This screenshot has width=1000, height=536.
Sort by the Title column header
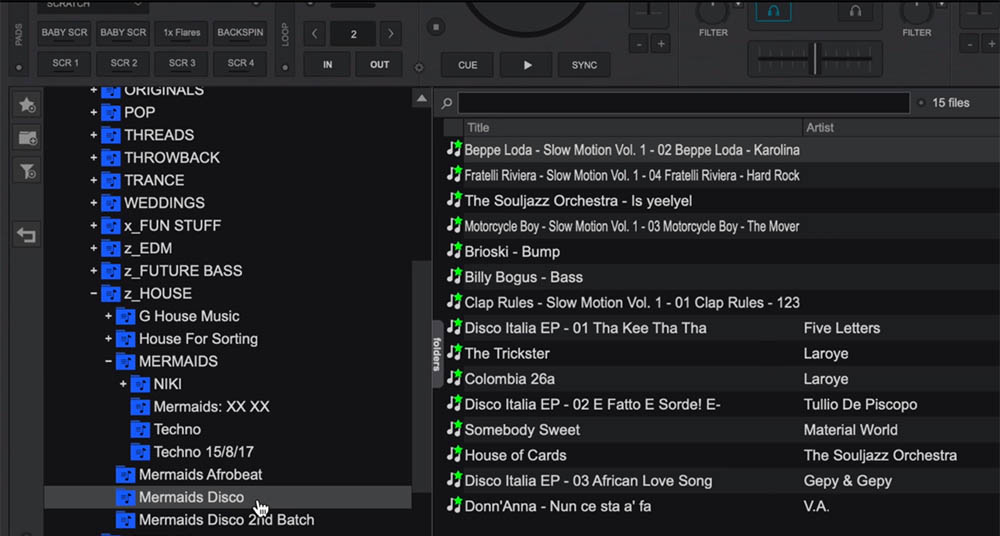pos(633,128)
